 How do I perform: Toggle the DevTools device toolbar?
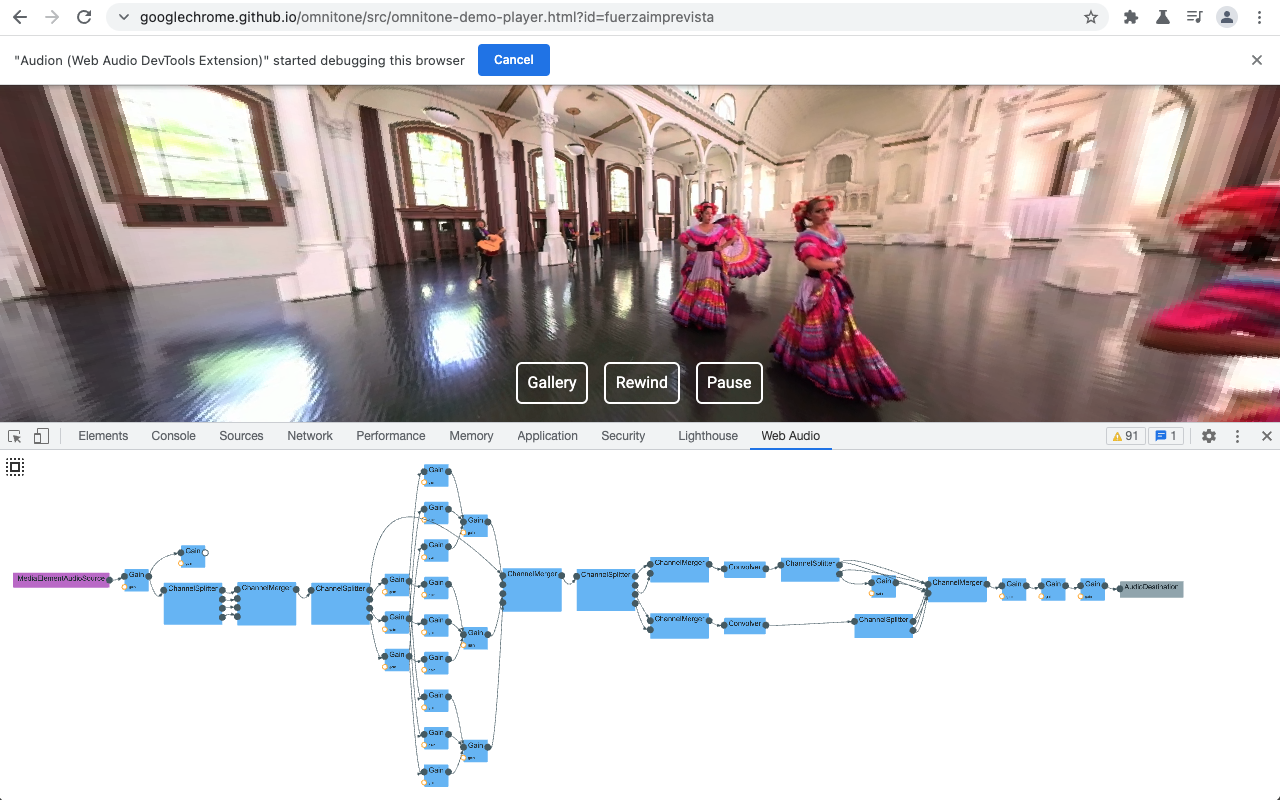(41, 436)
